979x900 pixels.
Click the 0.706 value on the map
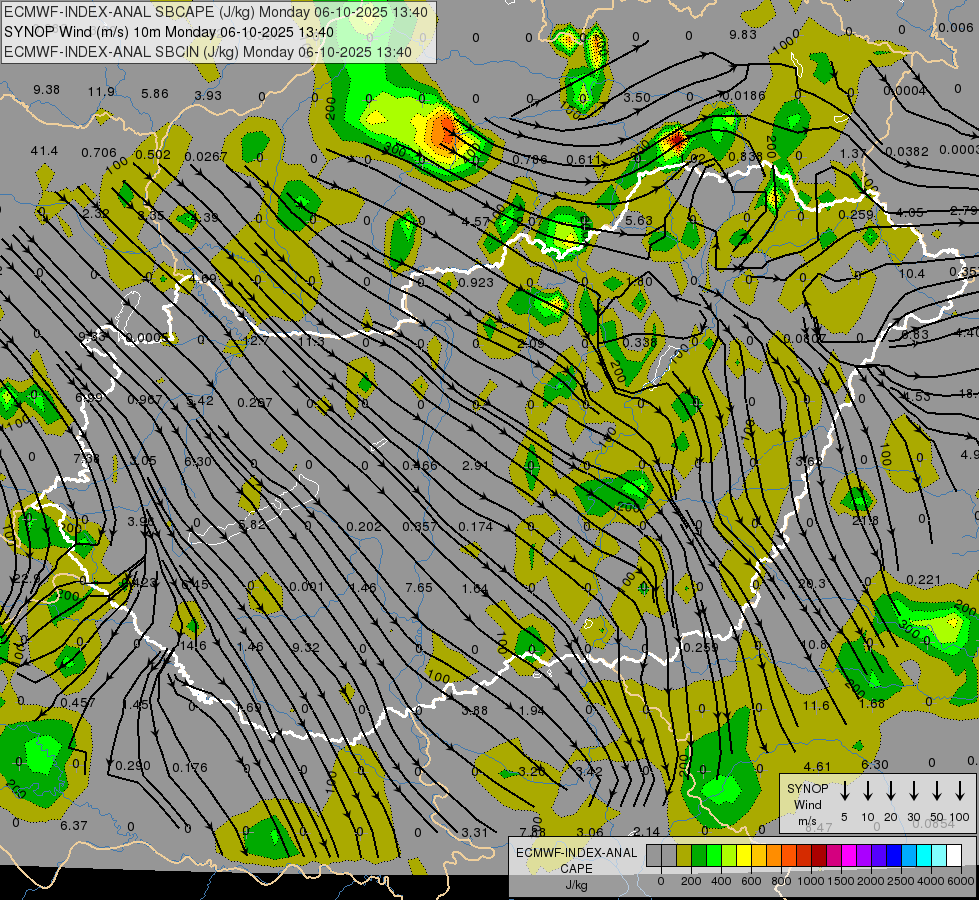pyautogui.click(x=99, y=152)
